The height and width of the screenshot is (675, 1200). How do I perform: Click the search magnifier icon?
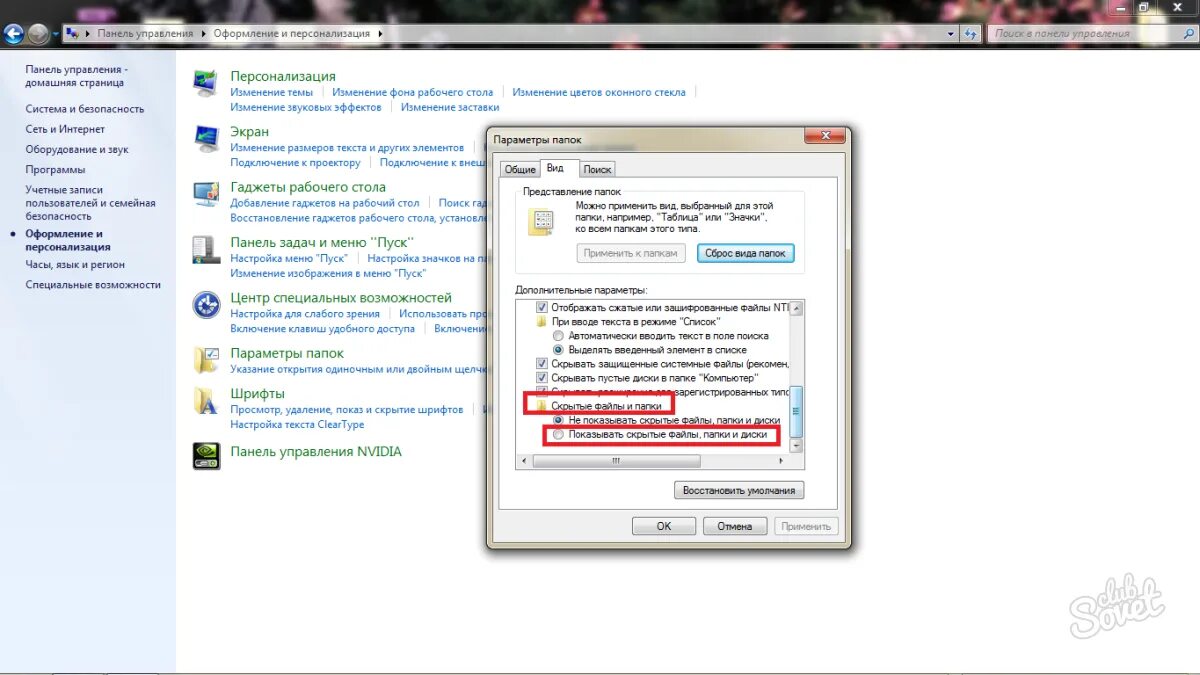pyautogui.click(x=1186, y=33)
